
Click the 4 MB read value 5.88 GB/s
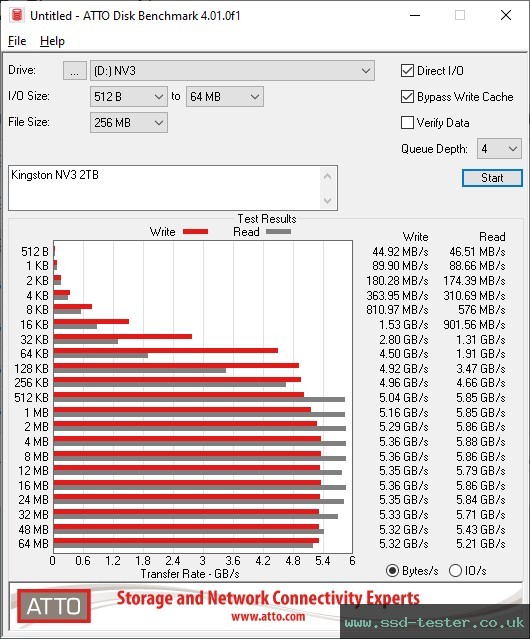(x=481, y=442)
